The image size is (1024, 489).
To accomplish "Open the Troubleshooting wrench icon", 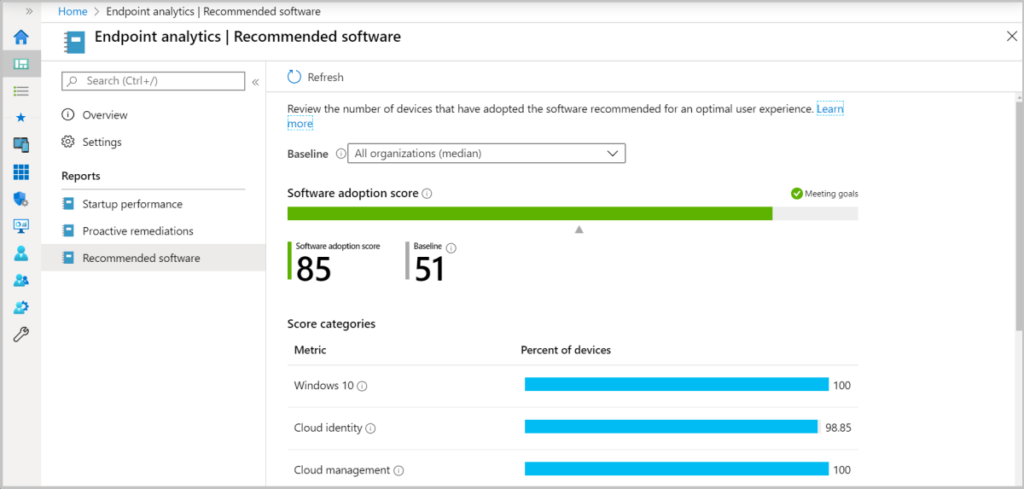I will 20,334.
